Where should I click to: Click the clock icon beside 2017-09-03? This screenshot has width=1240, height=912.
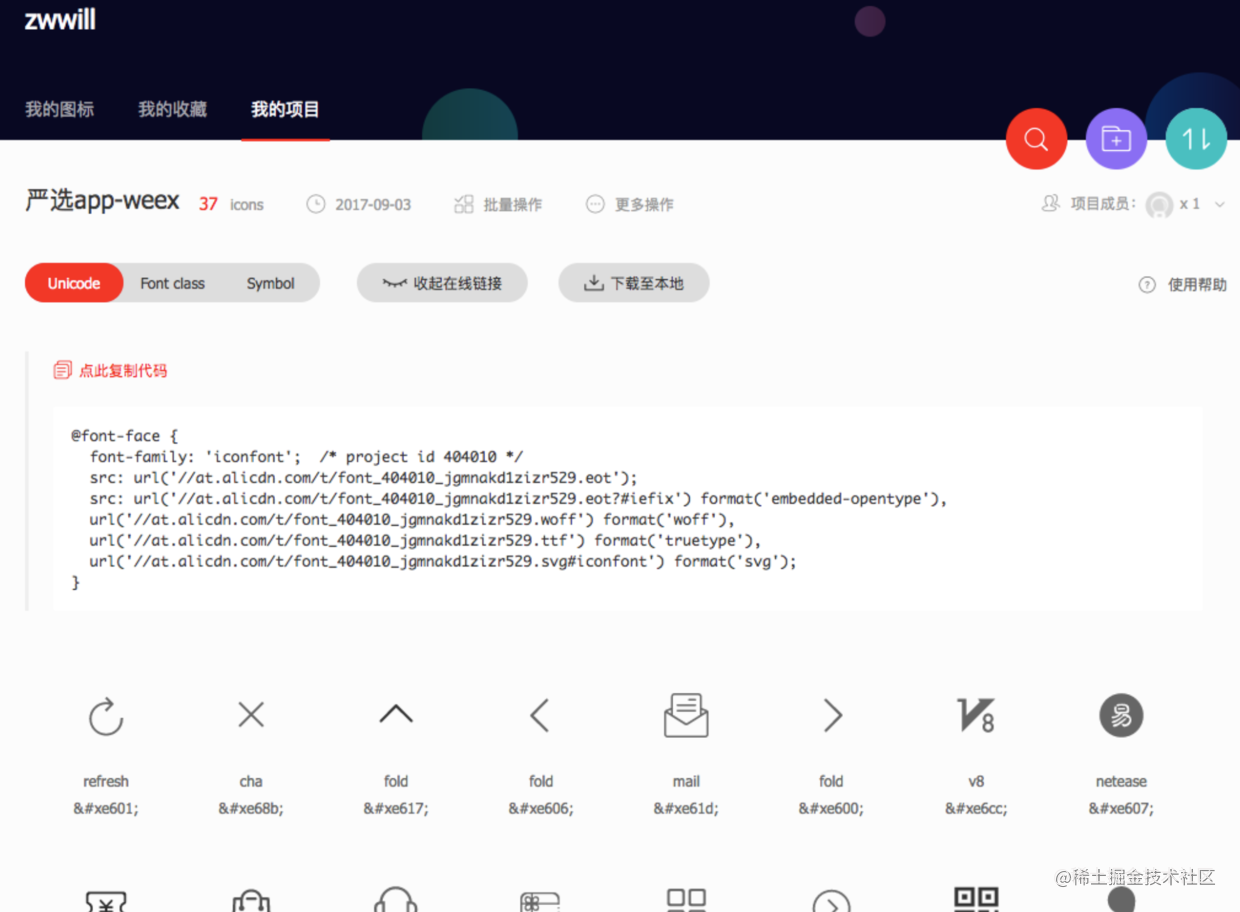point(316,204)
